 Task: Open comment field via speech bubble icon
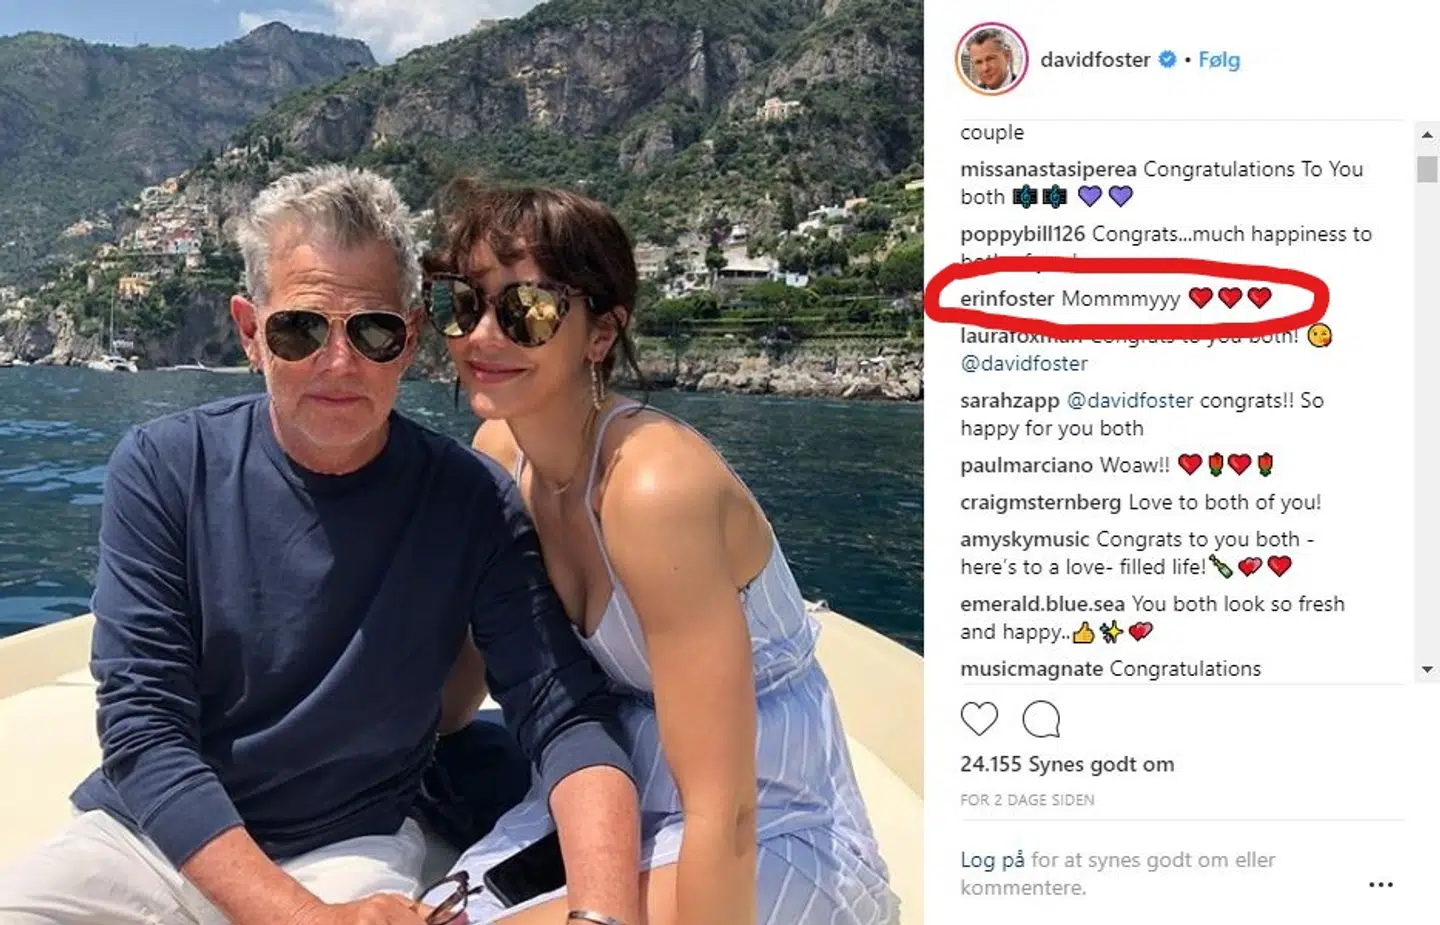(x=1041, y=719)
